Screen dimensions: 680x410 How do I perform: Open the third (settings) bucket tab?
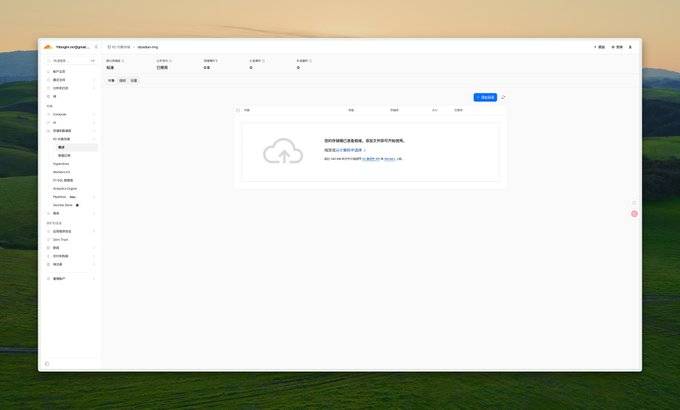133,80
